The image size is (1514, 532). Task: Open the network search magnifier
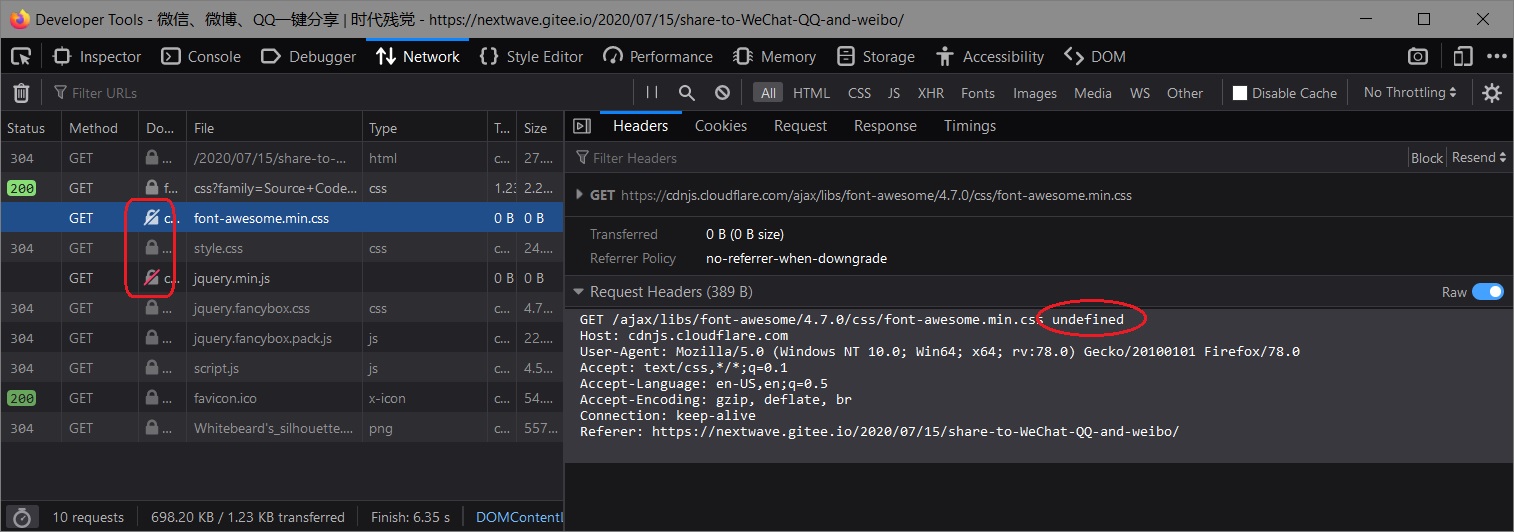687,93
